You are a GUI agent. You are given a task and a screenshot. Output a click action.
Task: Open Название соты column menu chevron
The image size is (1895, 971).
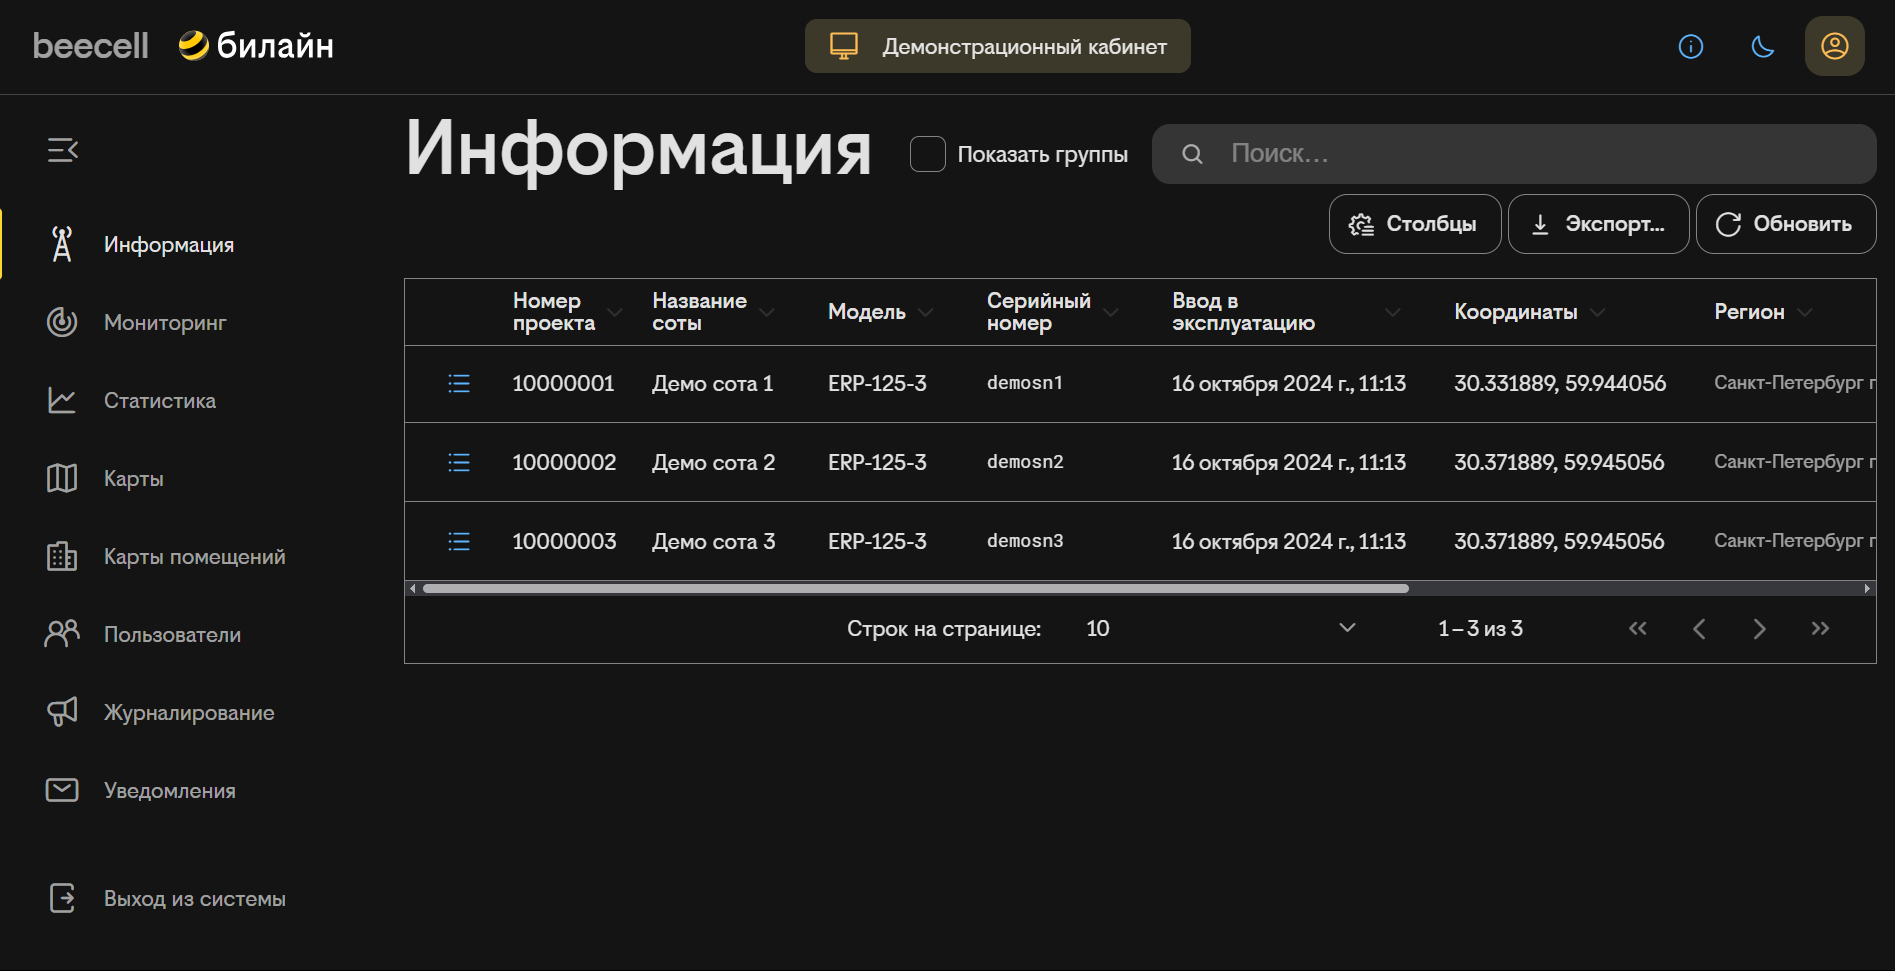coord(767,312)
